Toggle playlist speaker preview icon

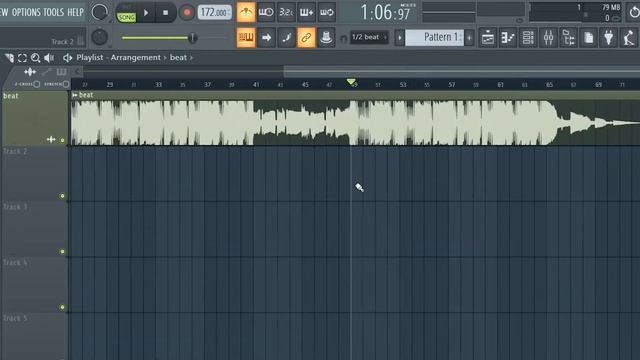pos(49,58)
